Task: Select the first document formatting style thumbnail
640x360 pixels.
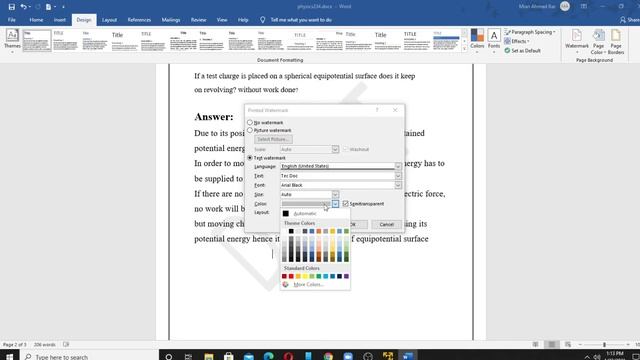Action: point(37,40)
